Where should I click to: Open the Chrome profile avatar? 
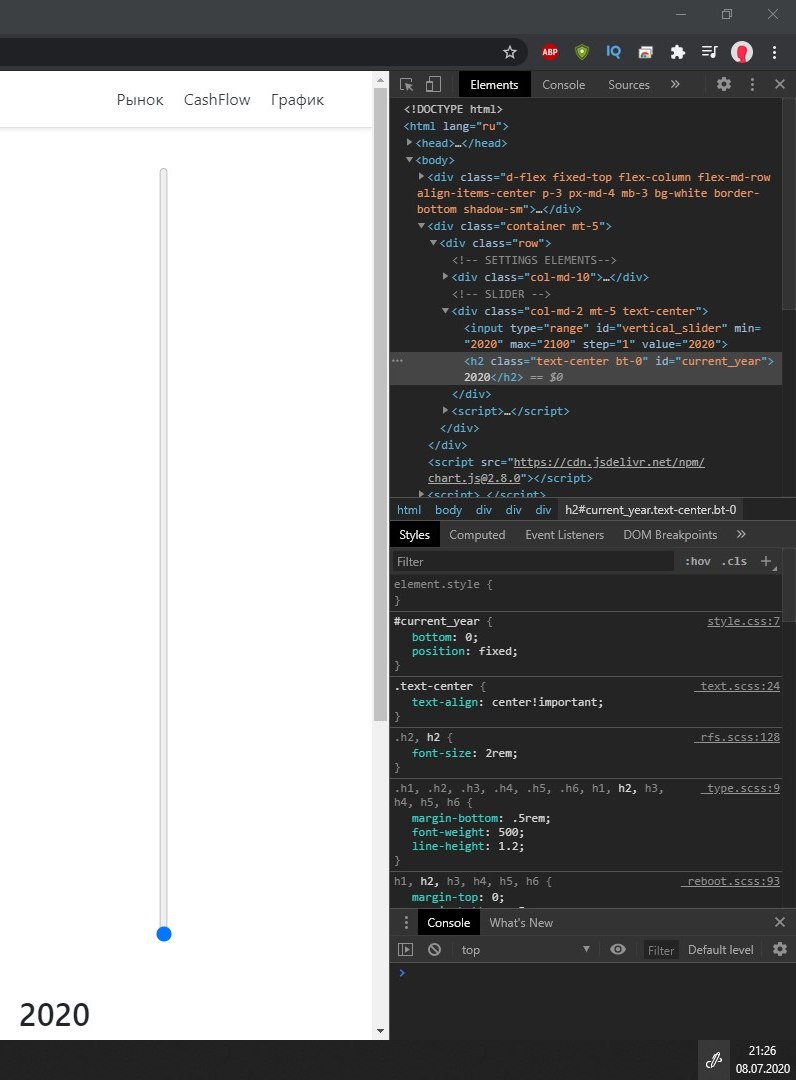(742, 52)
